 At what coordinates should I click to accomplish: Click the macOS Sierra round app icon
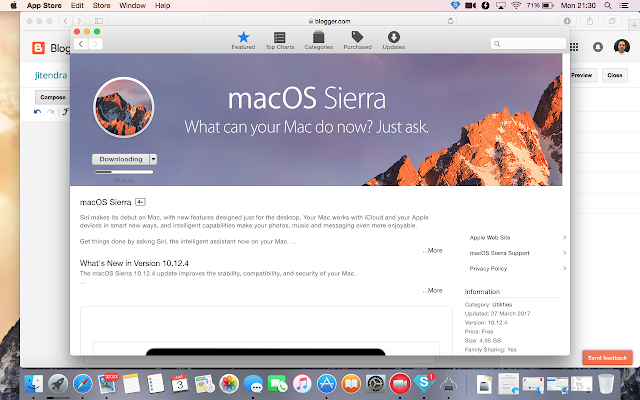pyautogui.click(x=124, y=107)
